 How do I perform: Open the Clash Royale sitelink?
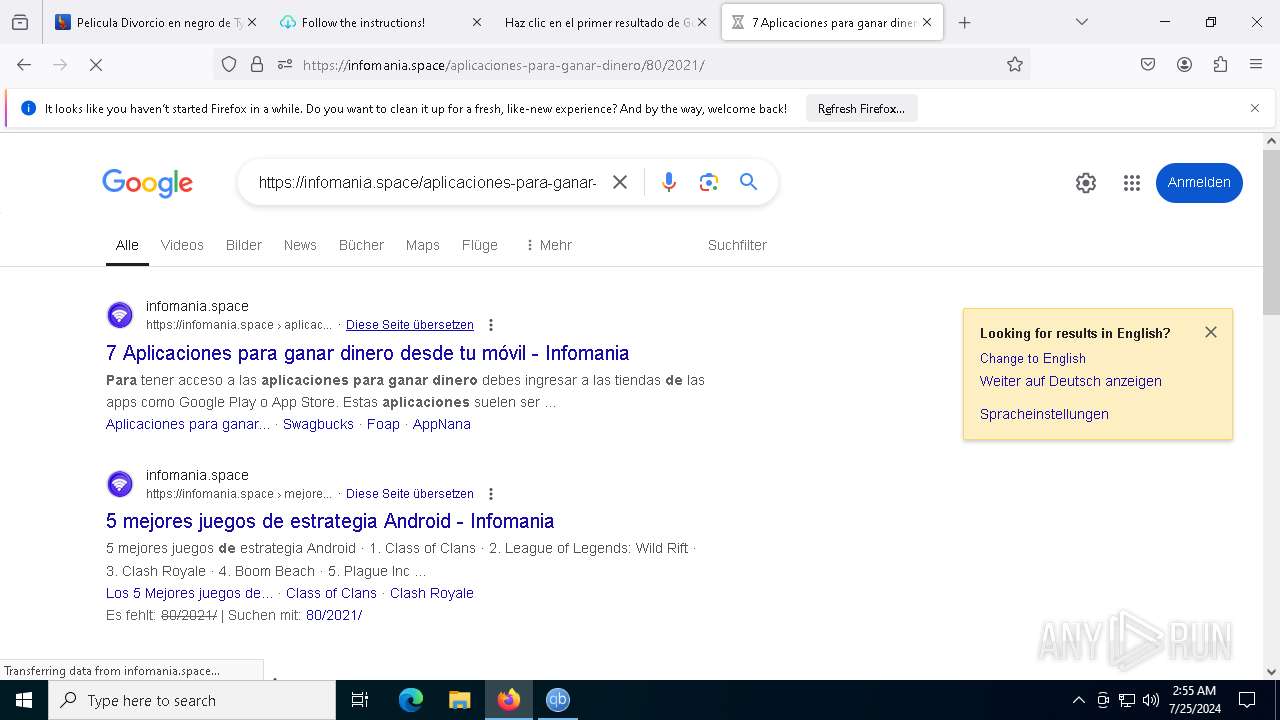click(x=432, y=593)
